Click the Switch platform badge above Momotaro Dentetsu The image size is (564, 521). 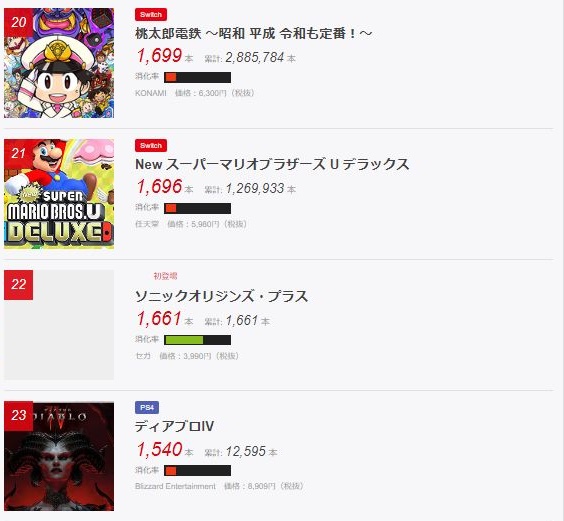[151, 15]
